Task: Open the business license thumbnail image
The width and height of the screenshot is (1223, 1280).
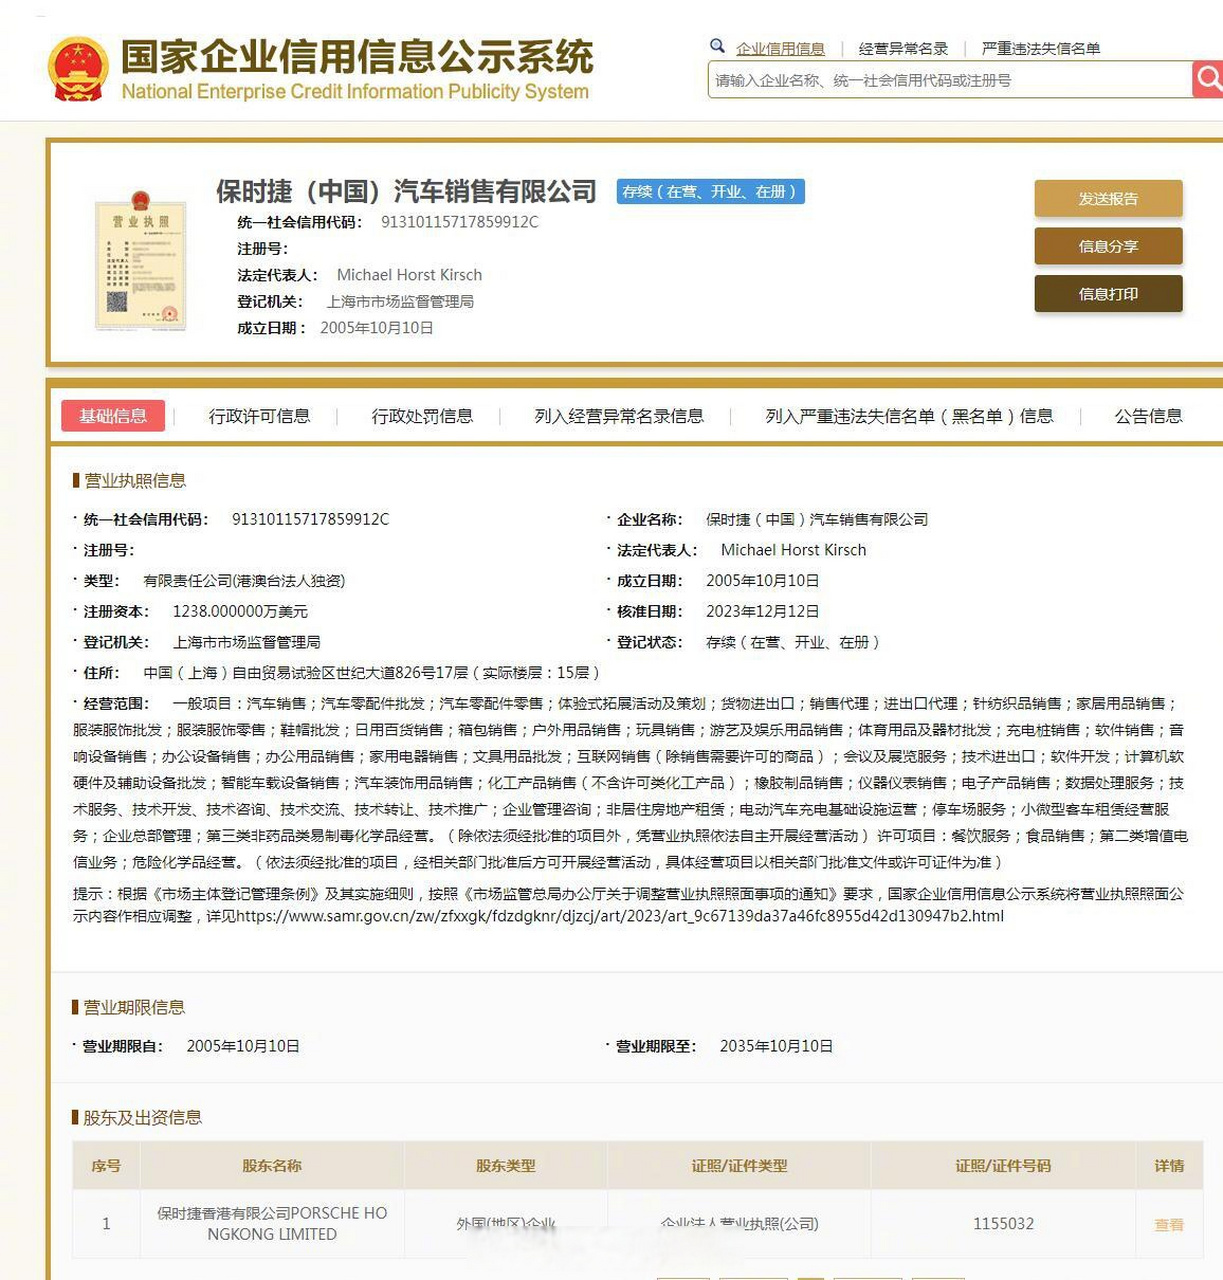Action: (x=141, y=260)
